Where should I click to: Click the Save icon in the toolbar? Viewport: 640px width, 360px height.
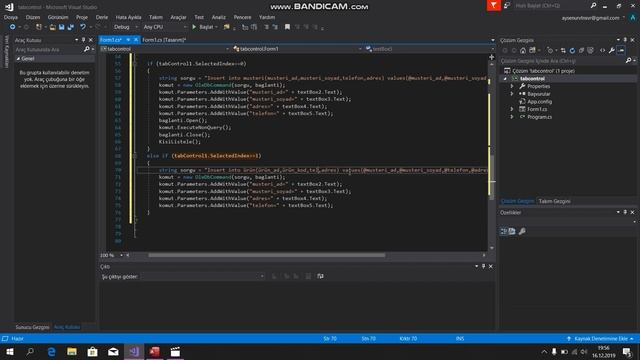[x=61, y=27]
